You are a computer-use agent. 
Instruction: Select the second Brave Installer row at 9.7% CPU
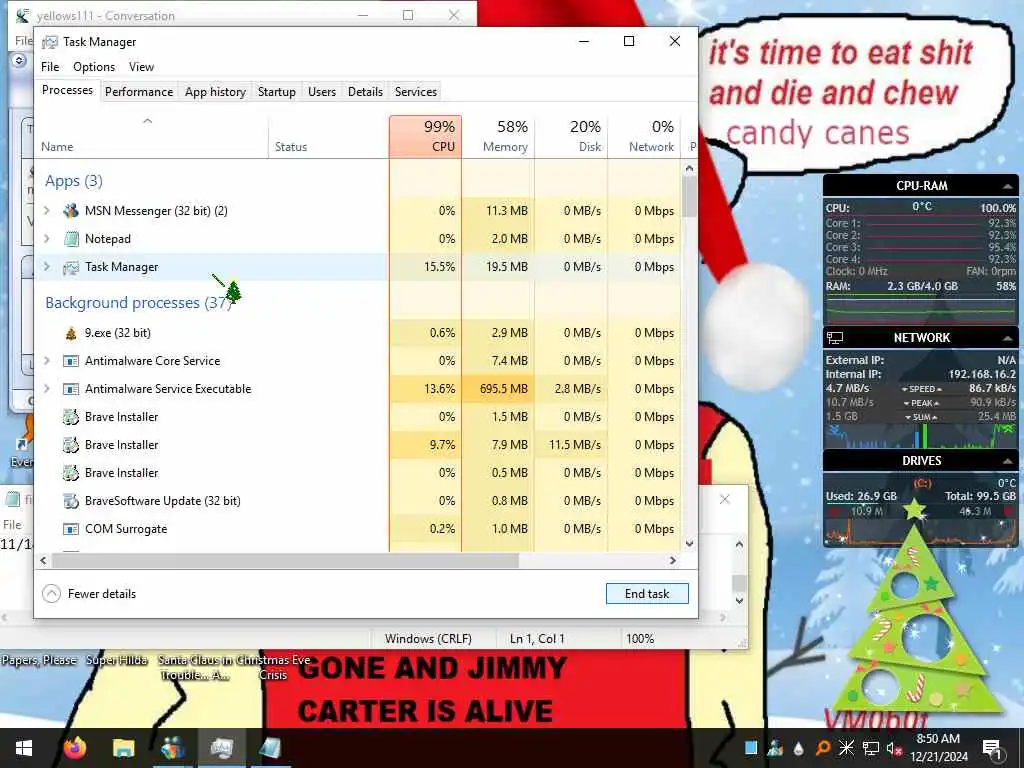[358, 445]
